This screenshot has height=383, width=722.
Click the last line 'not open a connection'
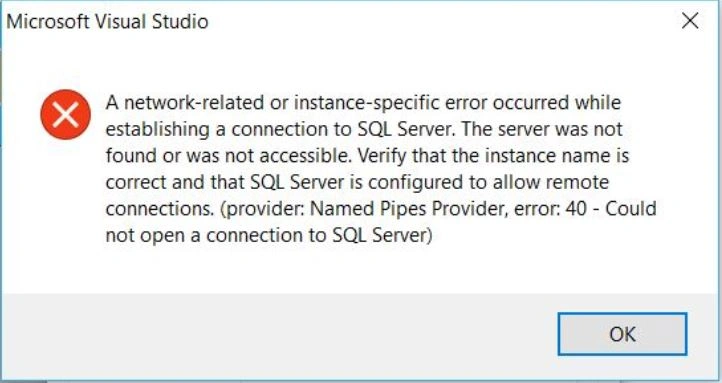pos(269,235)
